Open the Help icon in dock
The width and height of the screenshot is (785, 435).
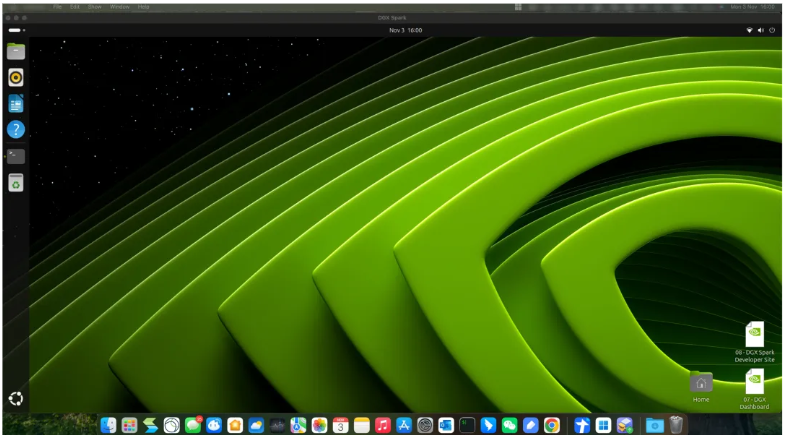pos(16,129)
